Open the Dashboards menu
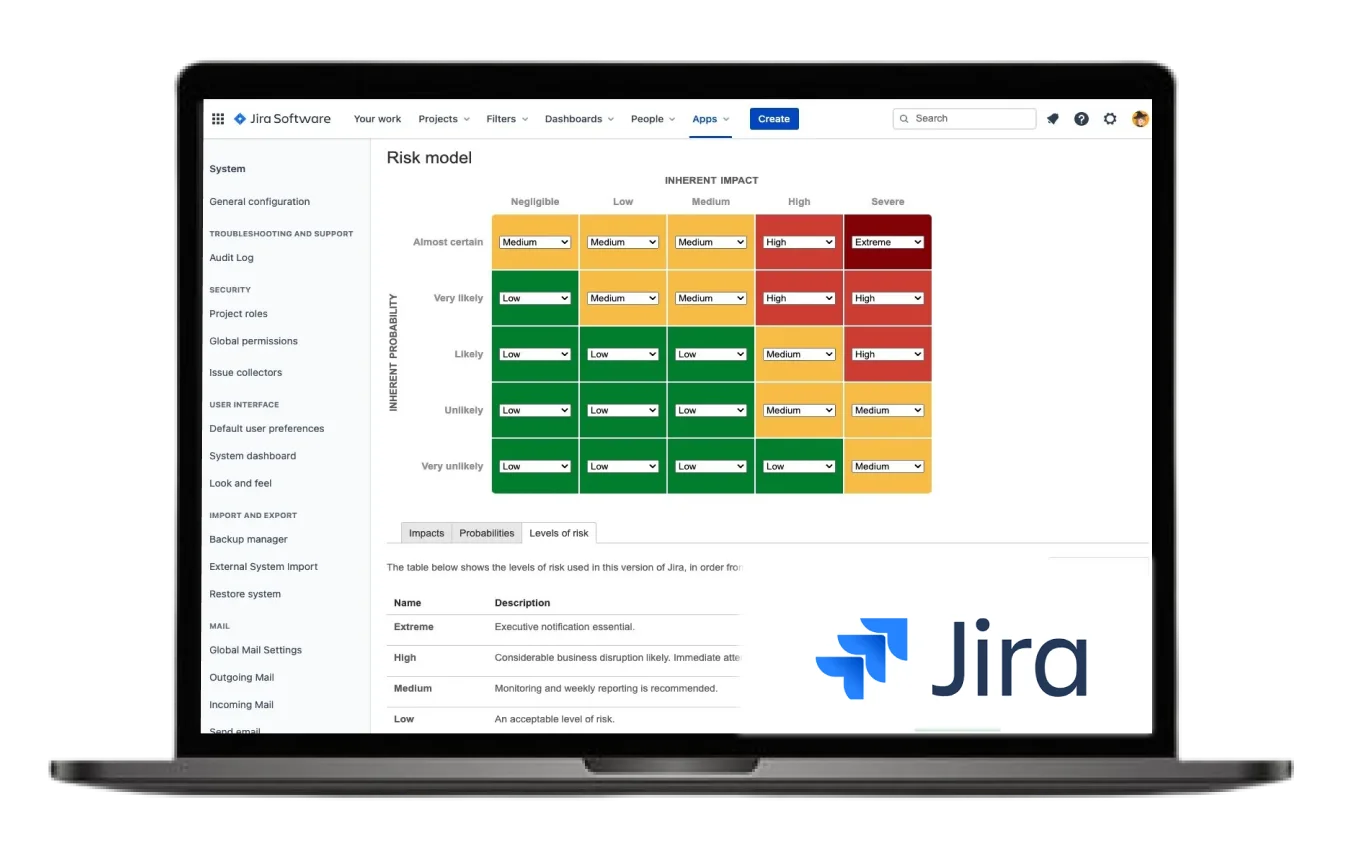1352x867 pixels. tap(580, 119)
